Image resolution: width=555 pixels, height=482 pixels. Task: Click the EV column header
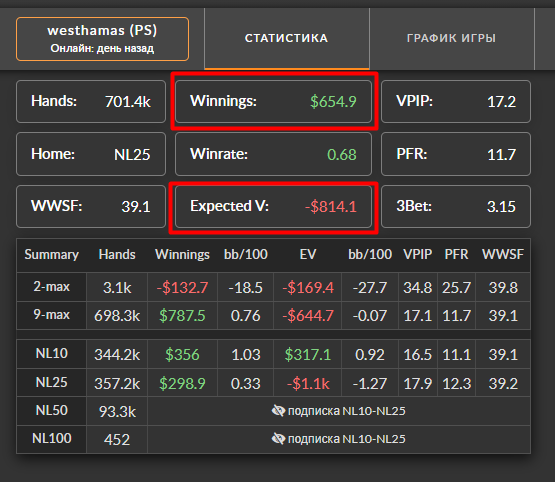tap(308, 254)
